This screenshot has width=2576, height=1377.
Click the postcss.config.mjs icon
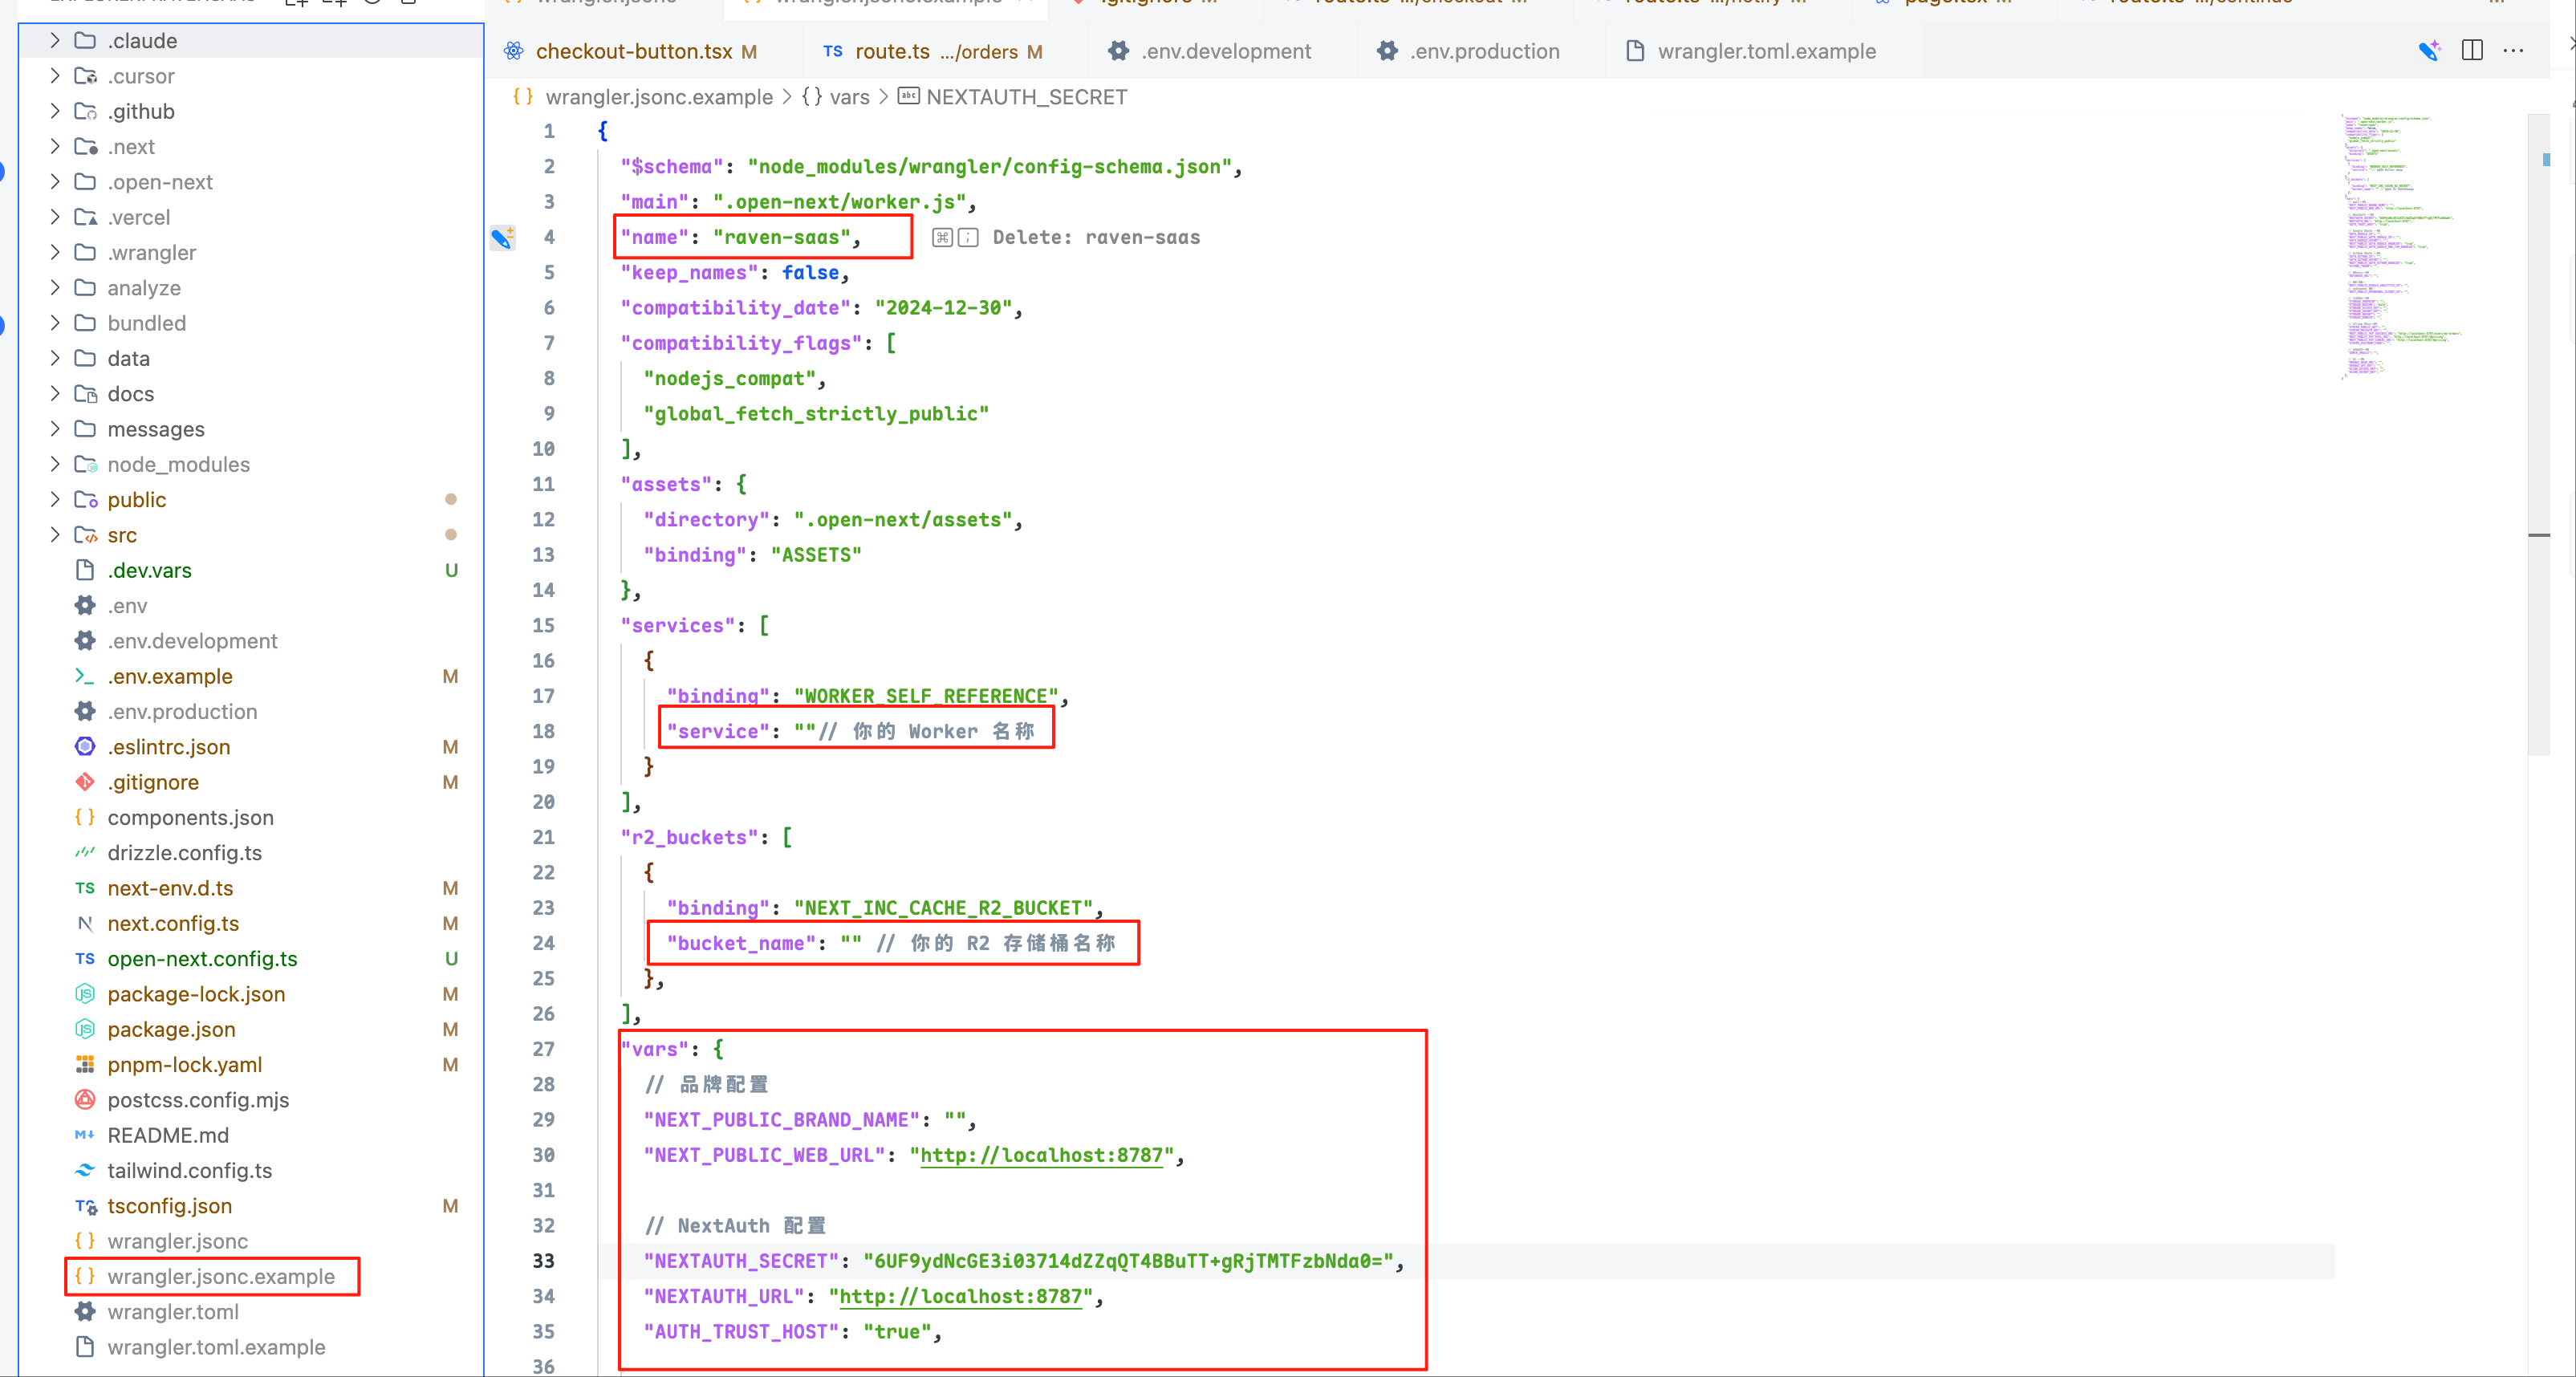85,1099
